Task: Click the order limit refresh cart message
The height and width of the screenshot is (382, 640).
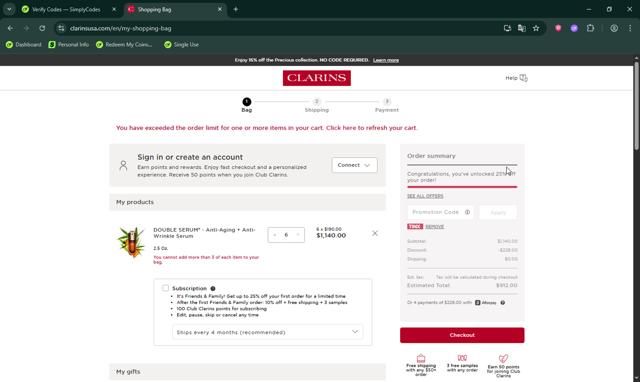Action: [267, 128]
